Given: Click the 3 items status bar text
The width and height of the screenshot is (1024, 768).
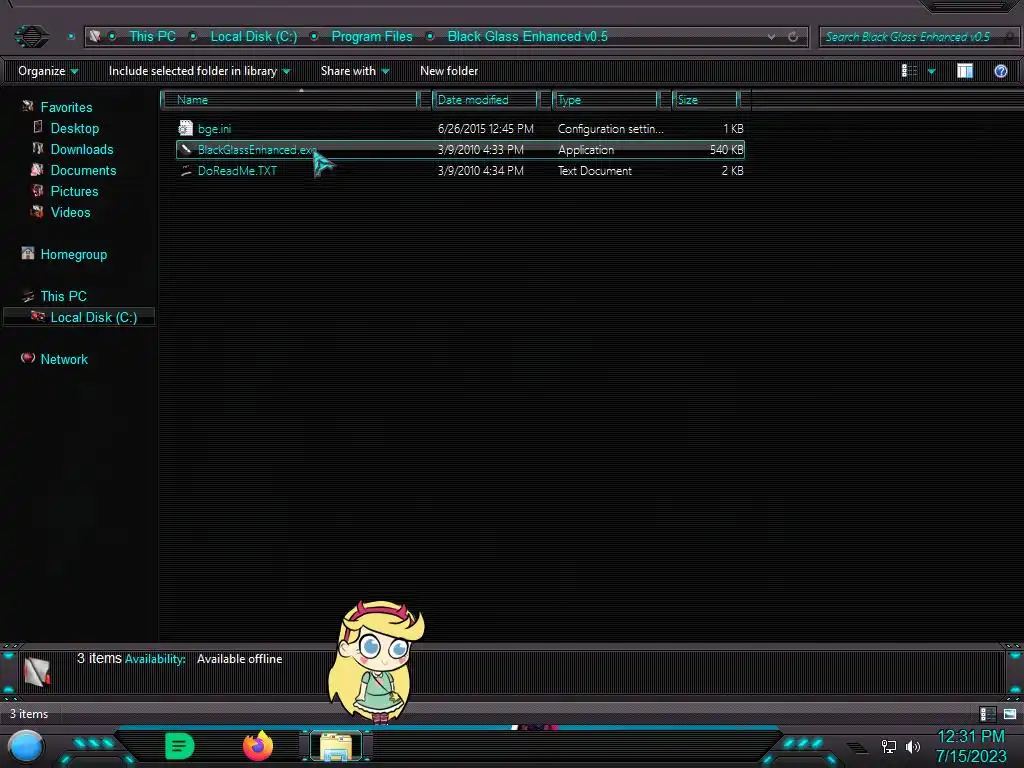Looking at the screenshot, I should [29, 714].
